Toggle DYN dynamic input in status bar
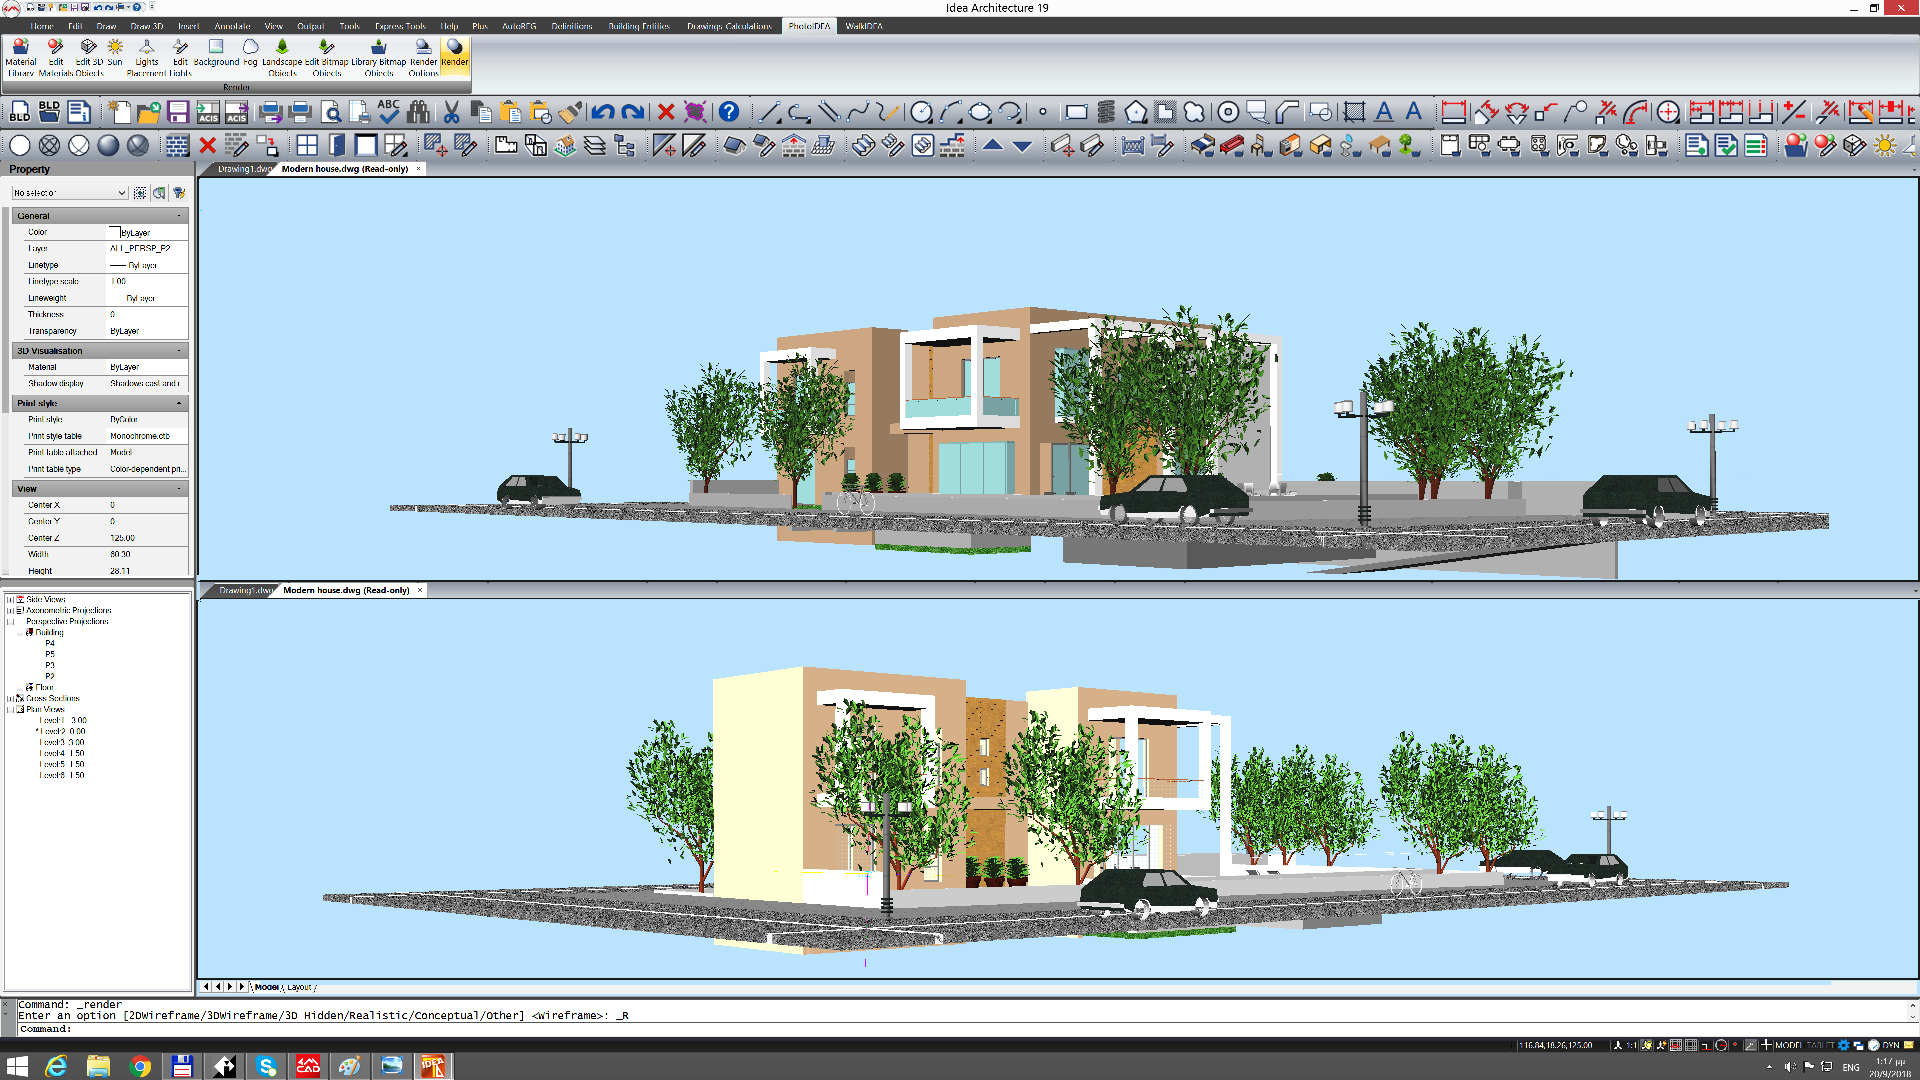The width and height of the screenshot is (1920, 1080). pyautogui.click(x=1890, y=1045)
